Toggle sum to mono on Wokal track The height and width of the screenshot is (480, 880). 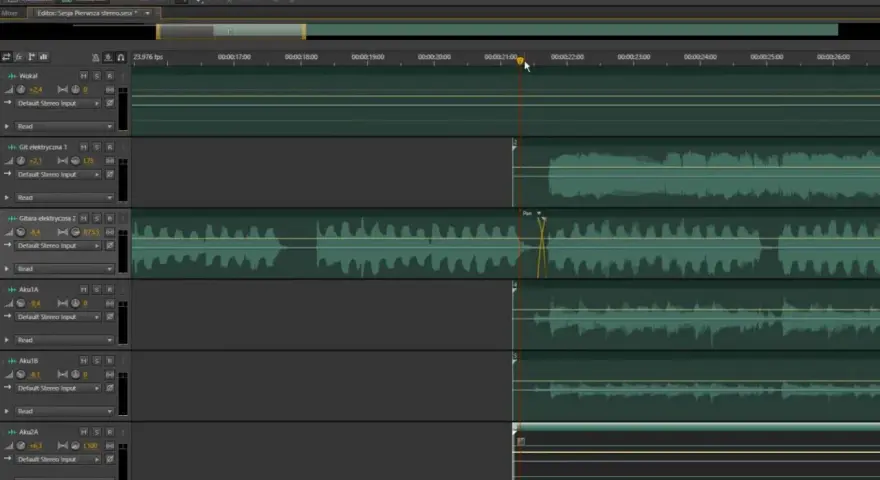point(109,89)
